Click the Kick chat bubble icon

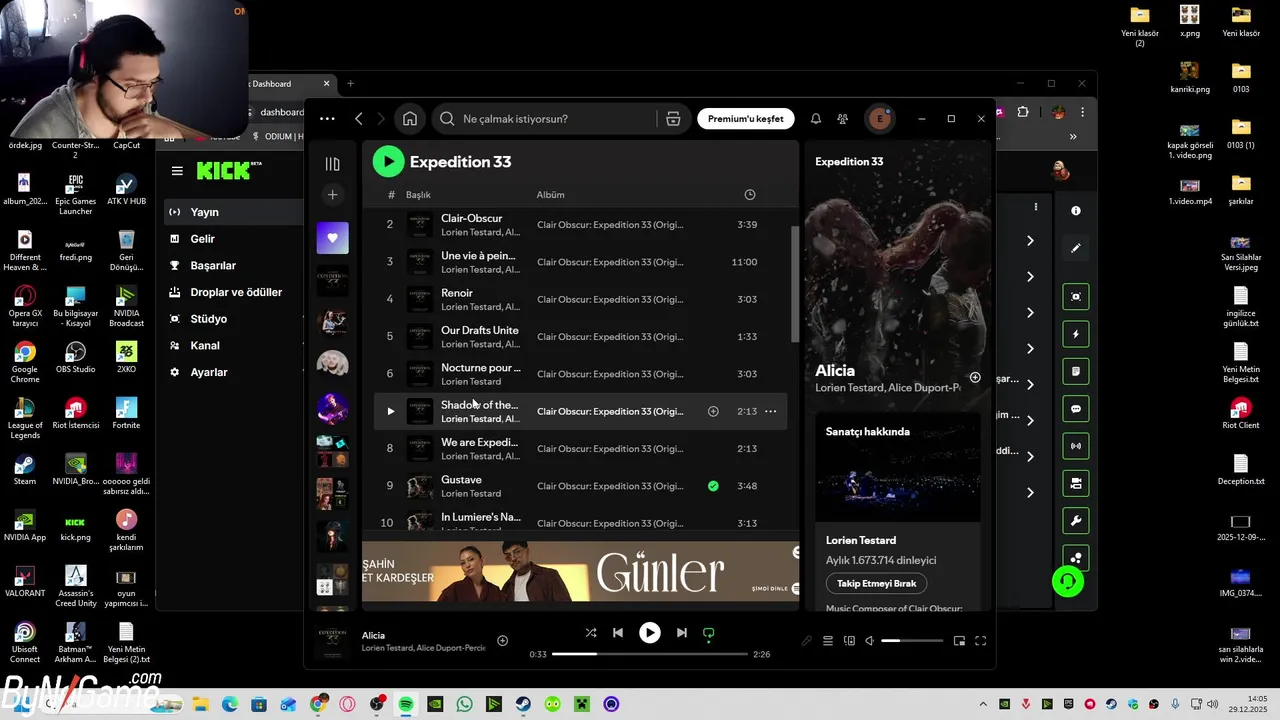[x=1076, y=409]
